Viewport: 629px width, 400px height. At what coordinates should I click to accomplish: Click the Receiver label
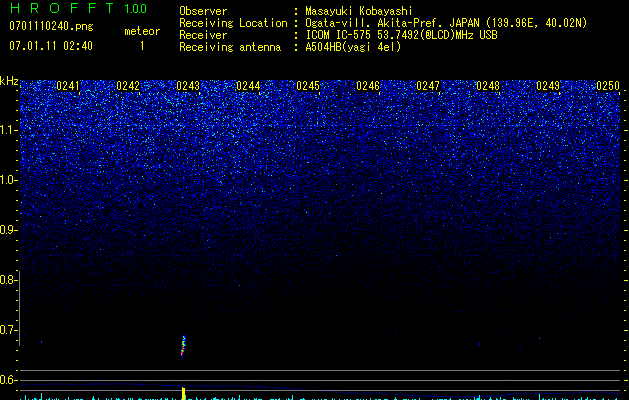pyautogui.click(x=203, y=35)
